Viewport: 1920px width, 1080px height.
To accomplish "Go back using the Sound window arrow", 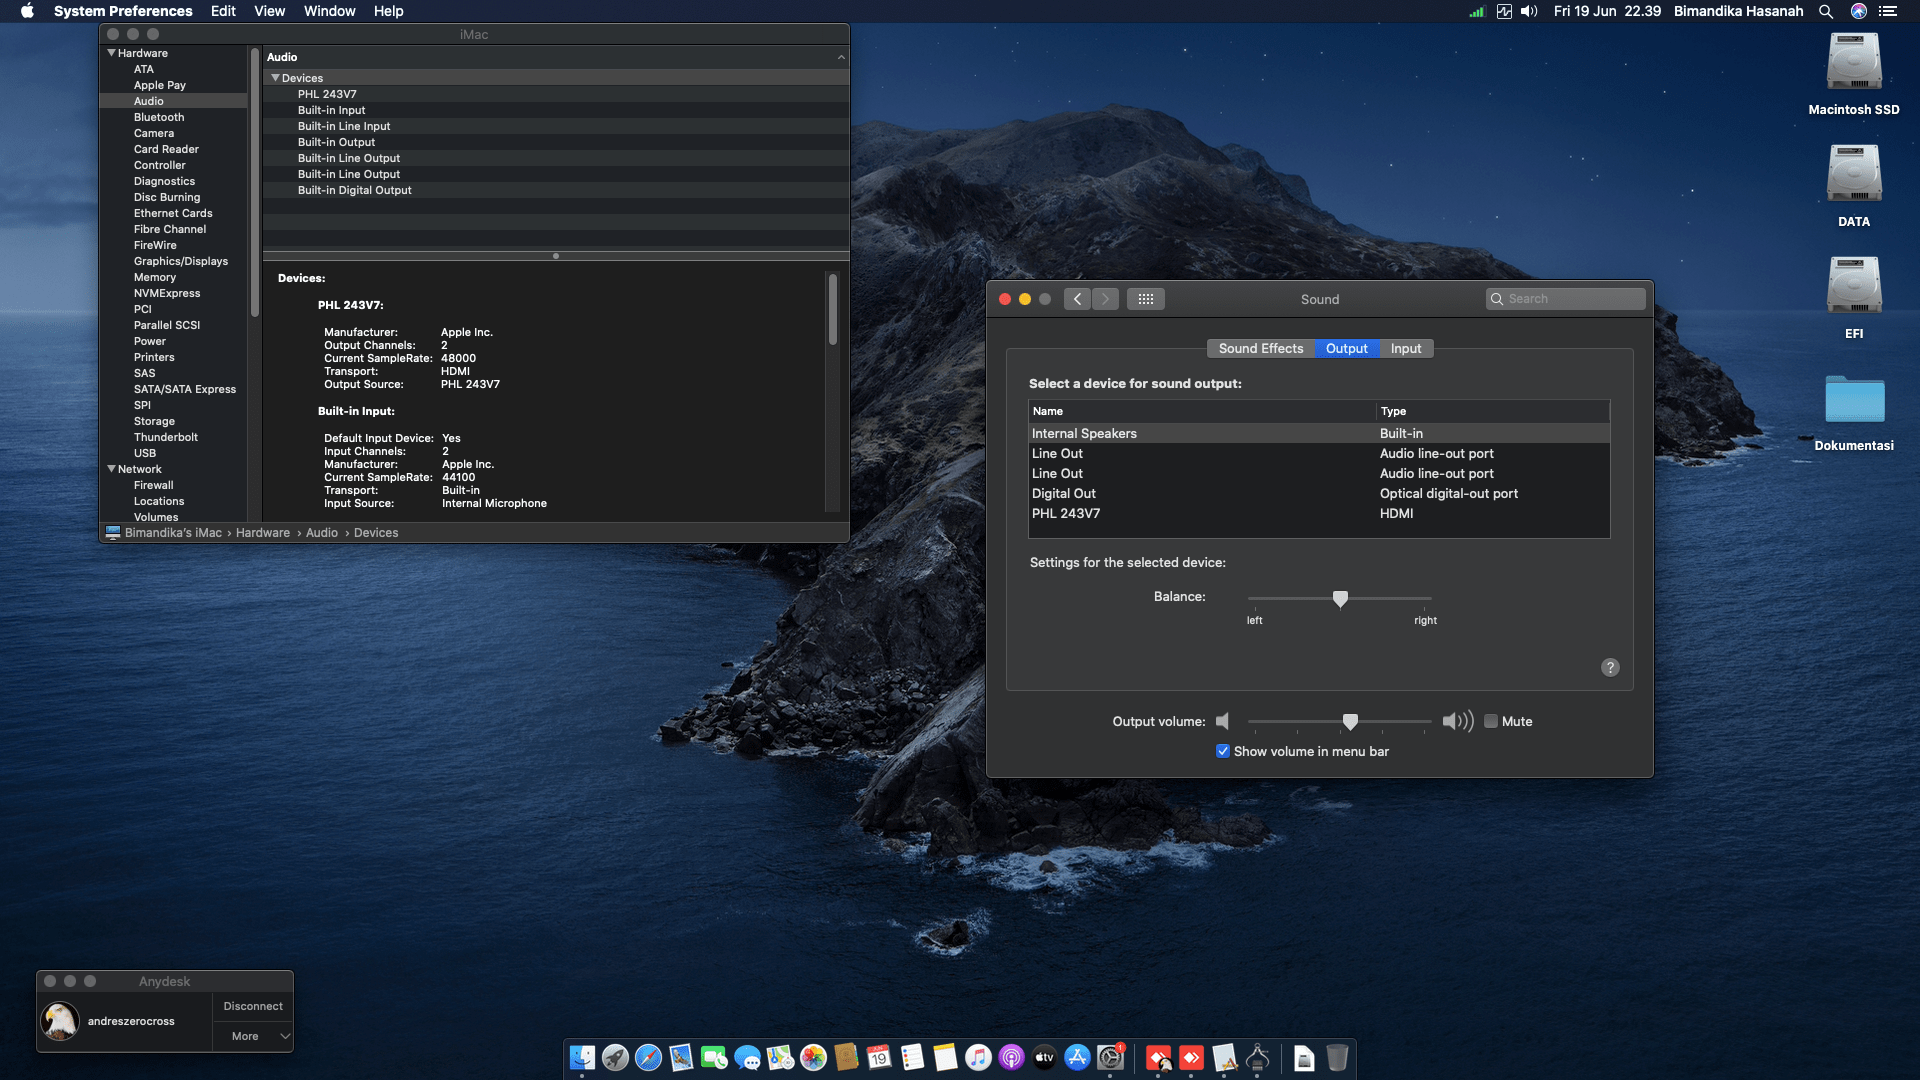I will pyautogui.click(x=1077, y=299).
